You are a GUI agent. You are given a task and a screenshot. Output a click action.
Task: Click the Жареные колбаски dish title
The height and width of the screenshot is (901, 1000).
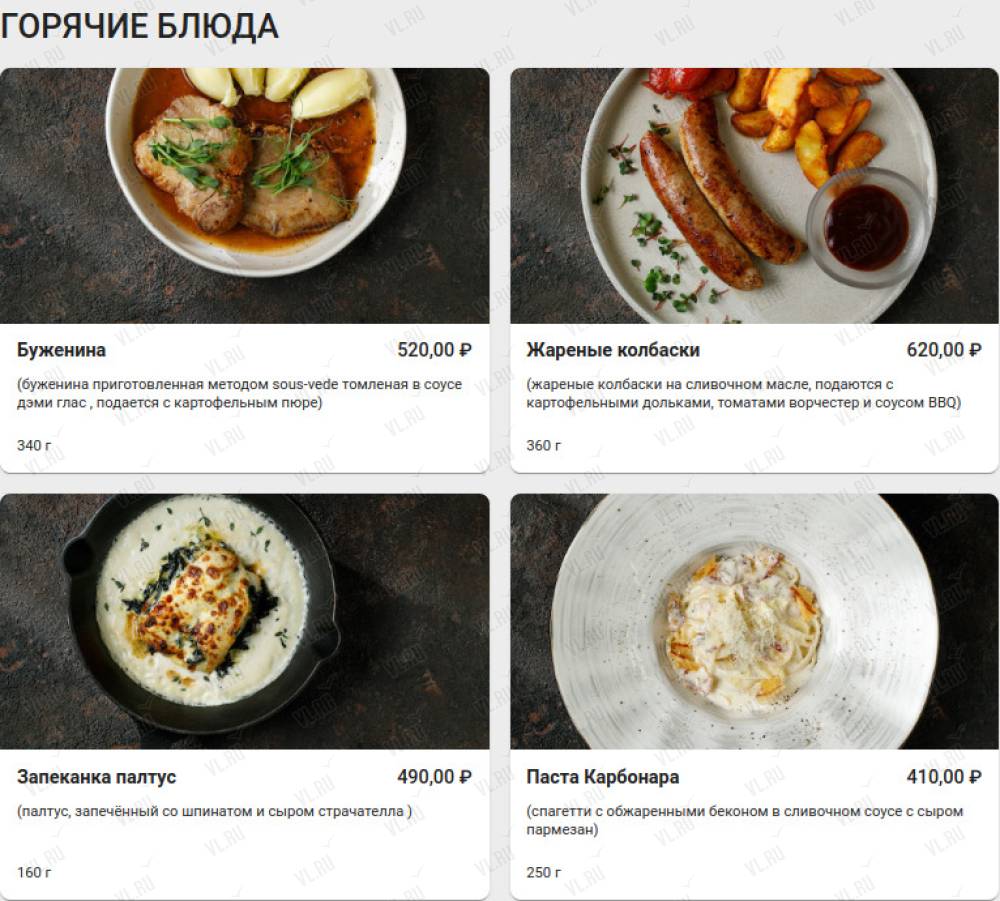tap(613, 350)
